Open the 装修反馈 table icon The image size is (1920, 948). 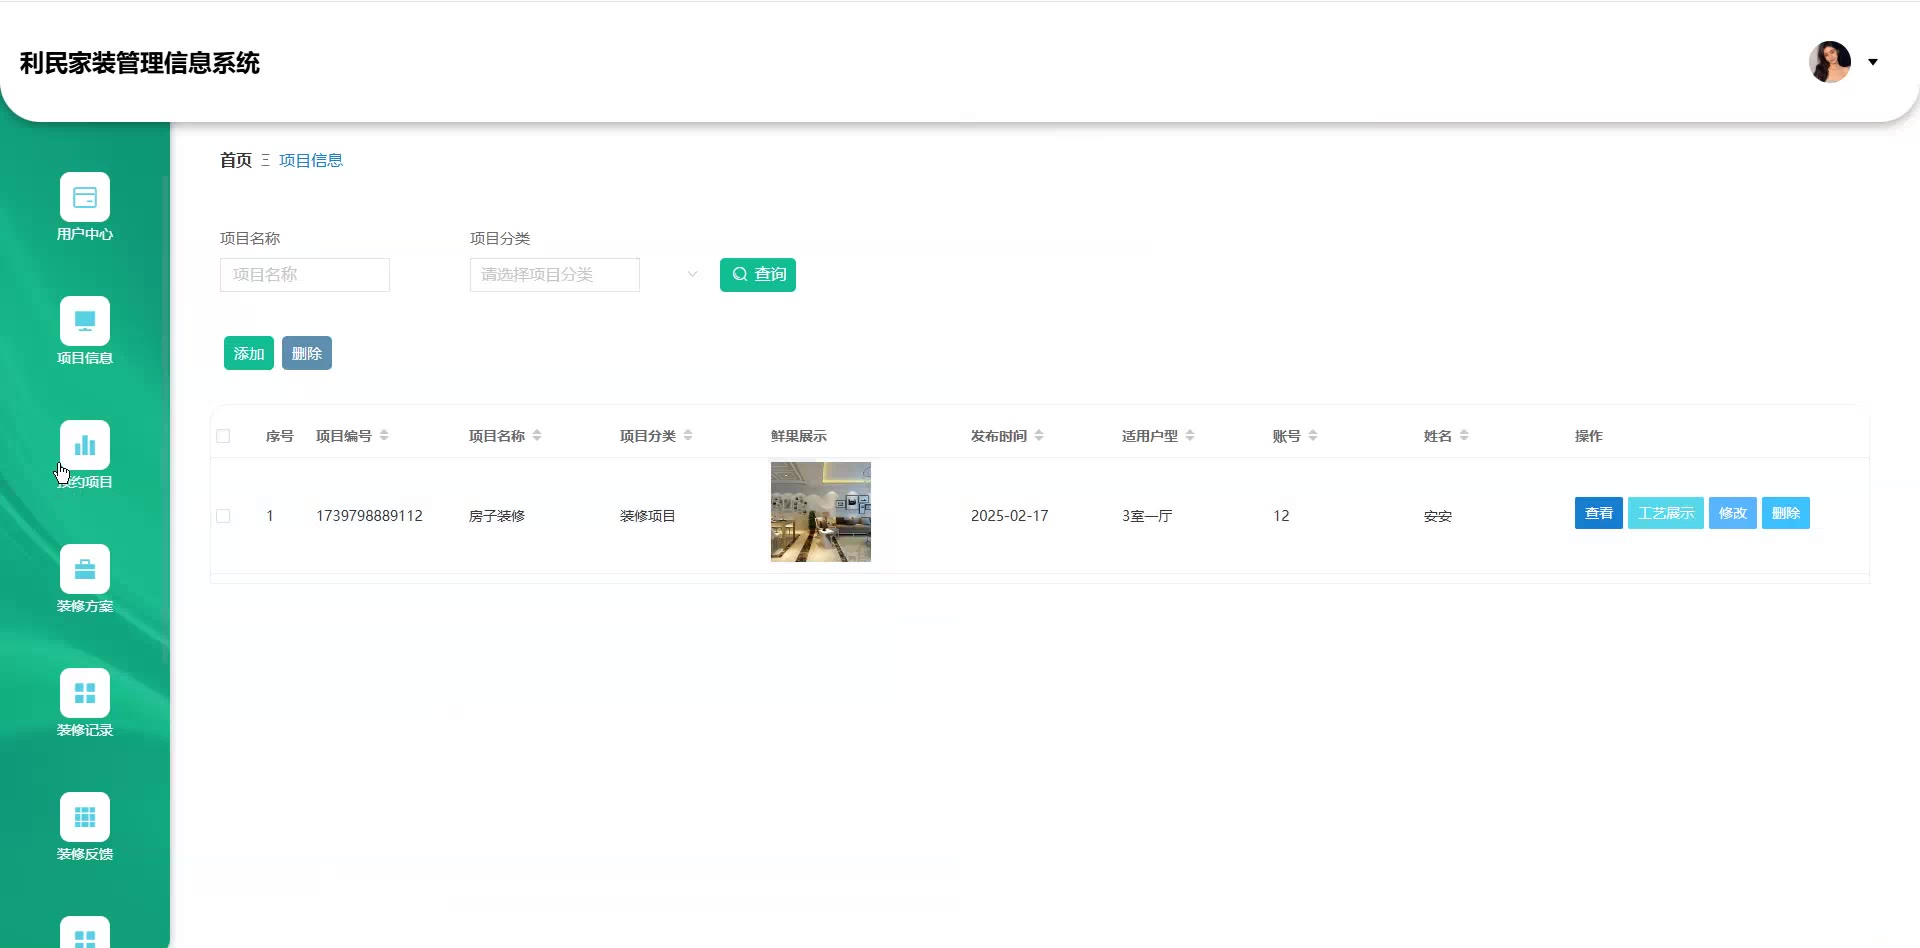click(85, 817)
